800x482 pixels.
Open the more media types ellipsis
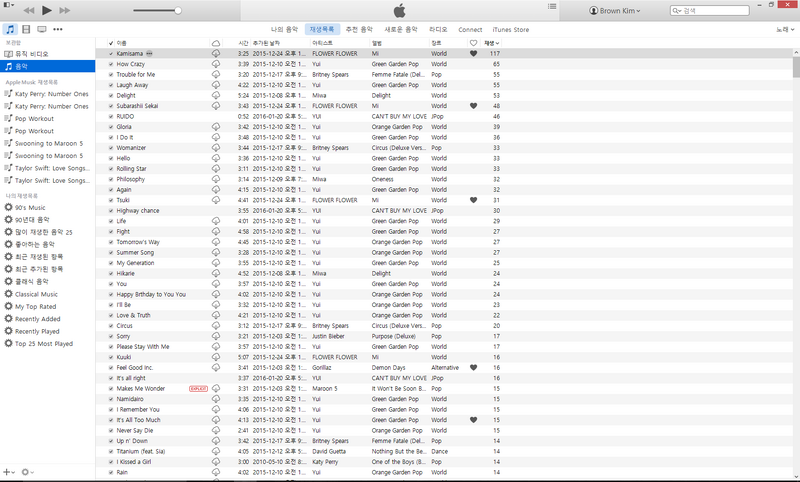coord(58,30)
